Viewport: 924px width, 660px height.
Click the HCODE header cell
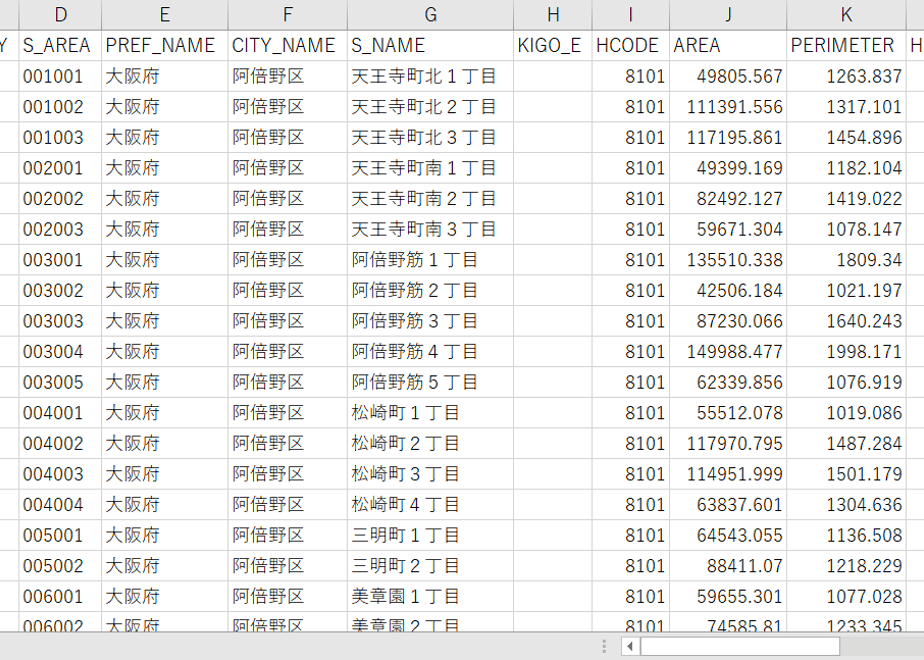tap(631, 45)
